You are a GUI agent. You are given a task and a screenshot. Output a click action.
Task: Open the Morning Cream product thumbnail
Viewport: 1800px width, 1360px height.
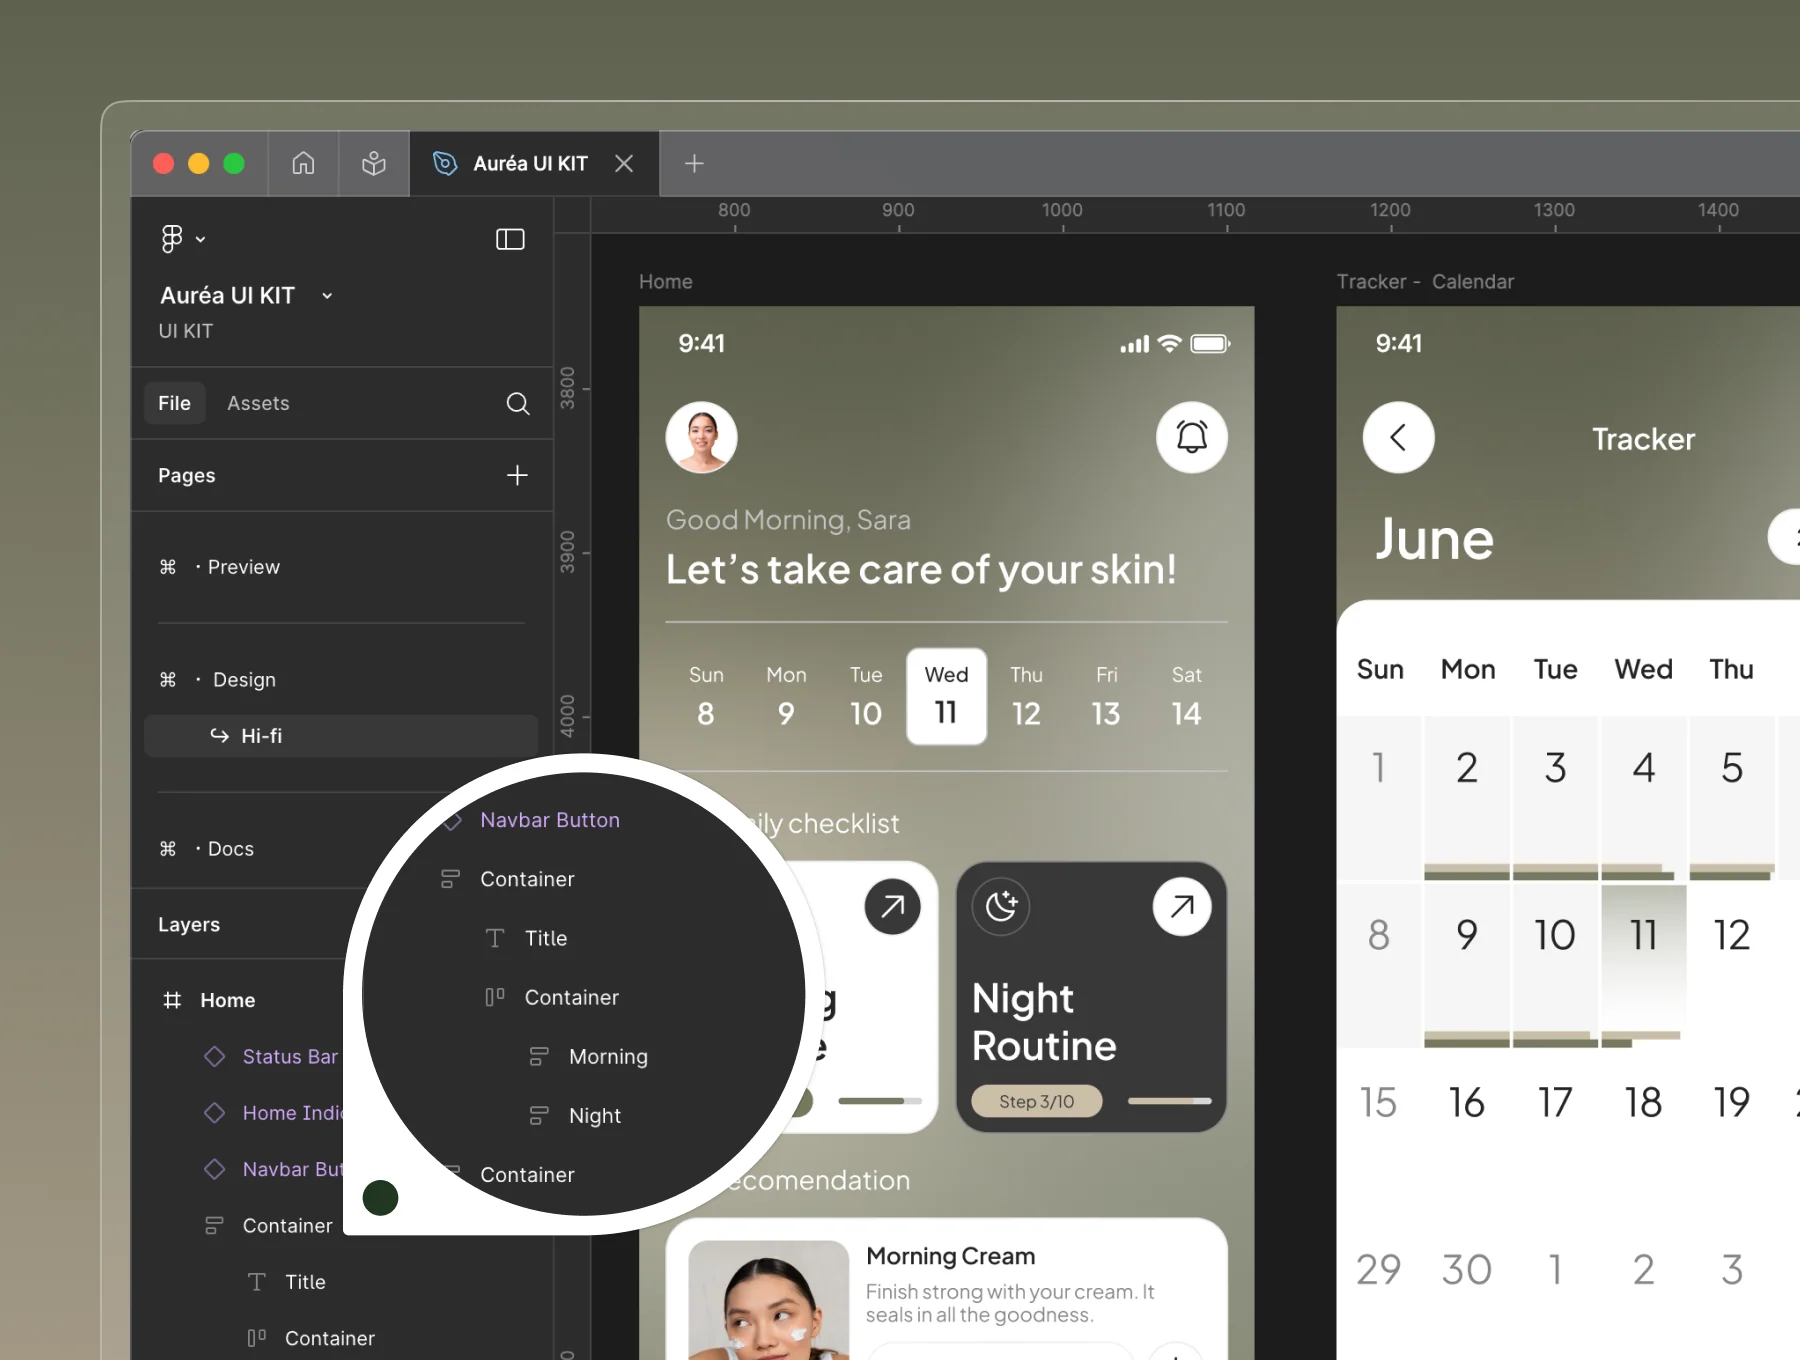769,1300
